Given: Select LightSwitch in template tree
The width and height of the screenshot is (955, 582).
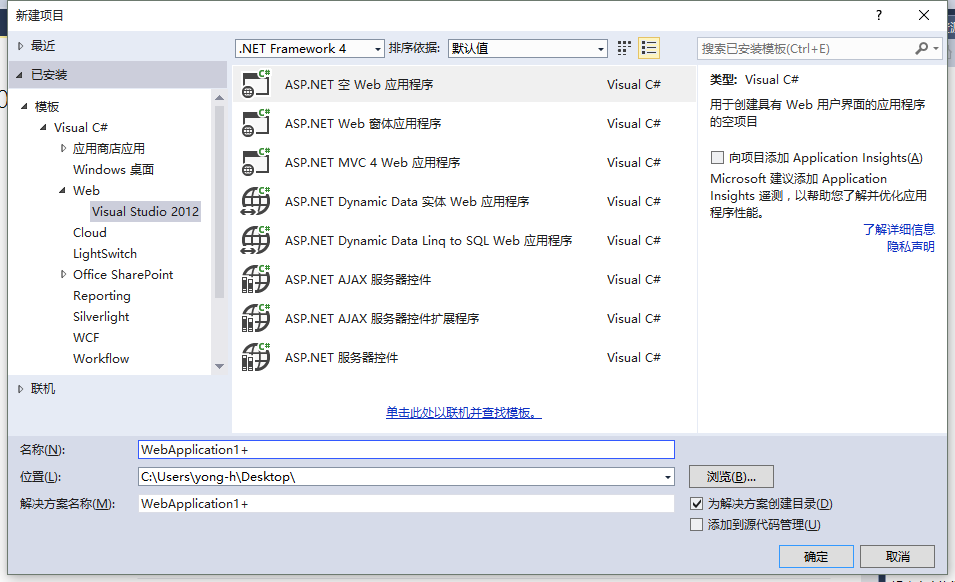Looking at the screenshot, I should pos(105,253).
